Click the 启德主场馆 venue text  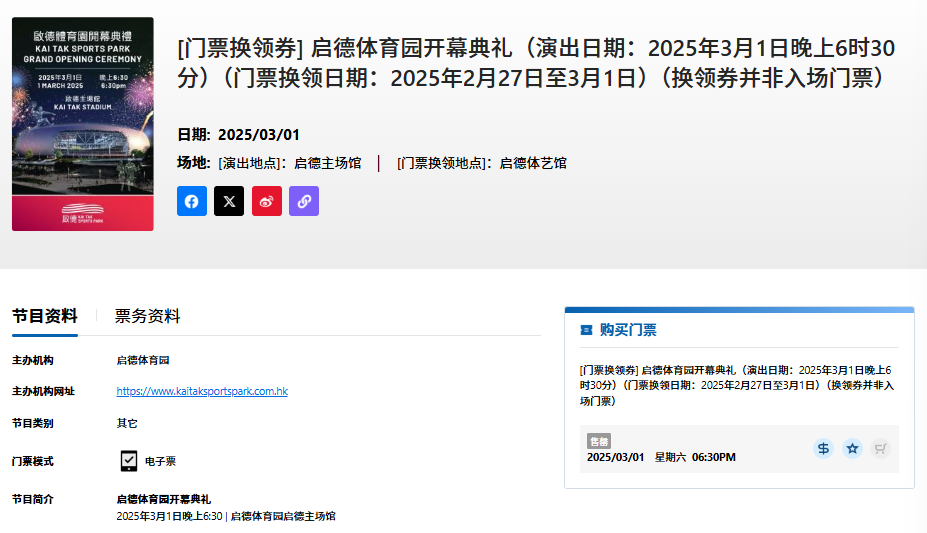pyautogui.click(x=328, y=163)
